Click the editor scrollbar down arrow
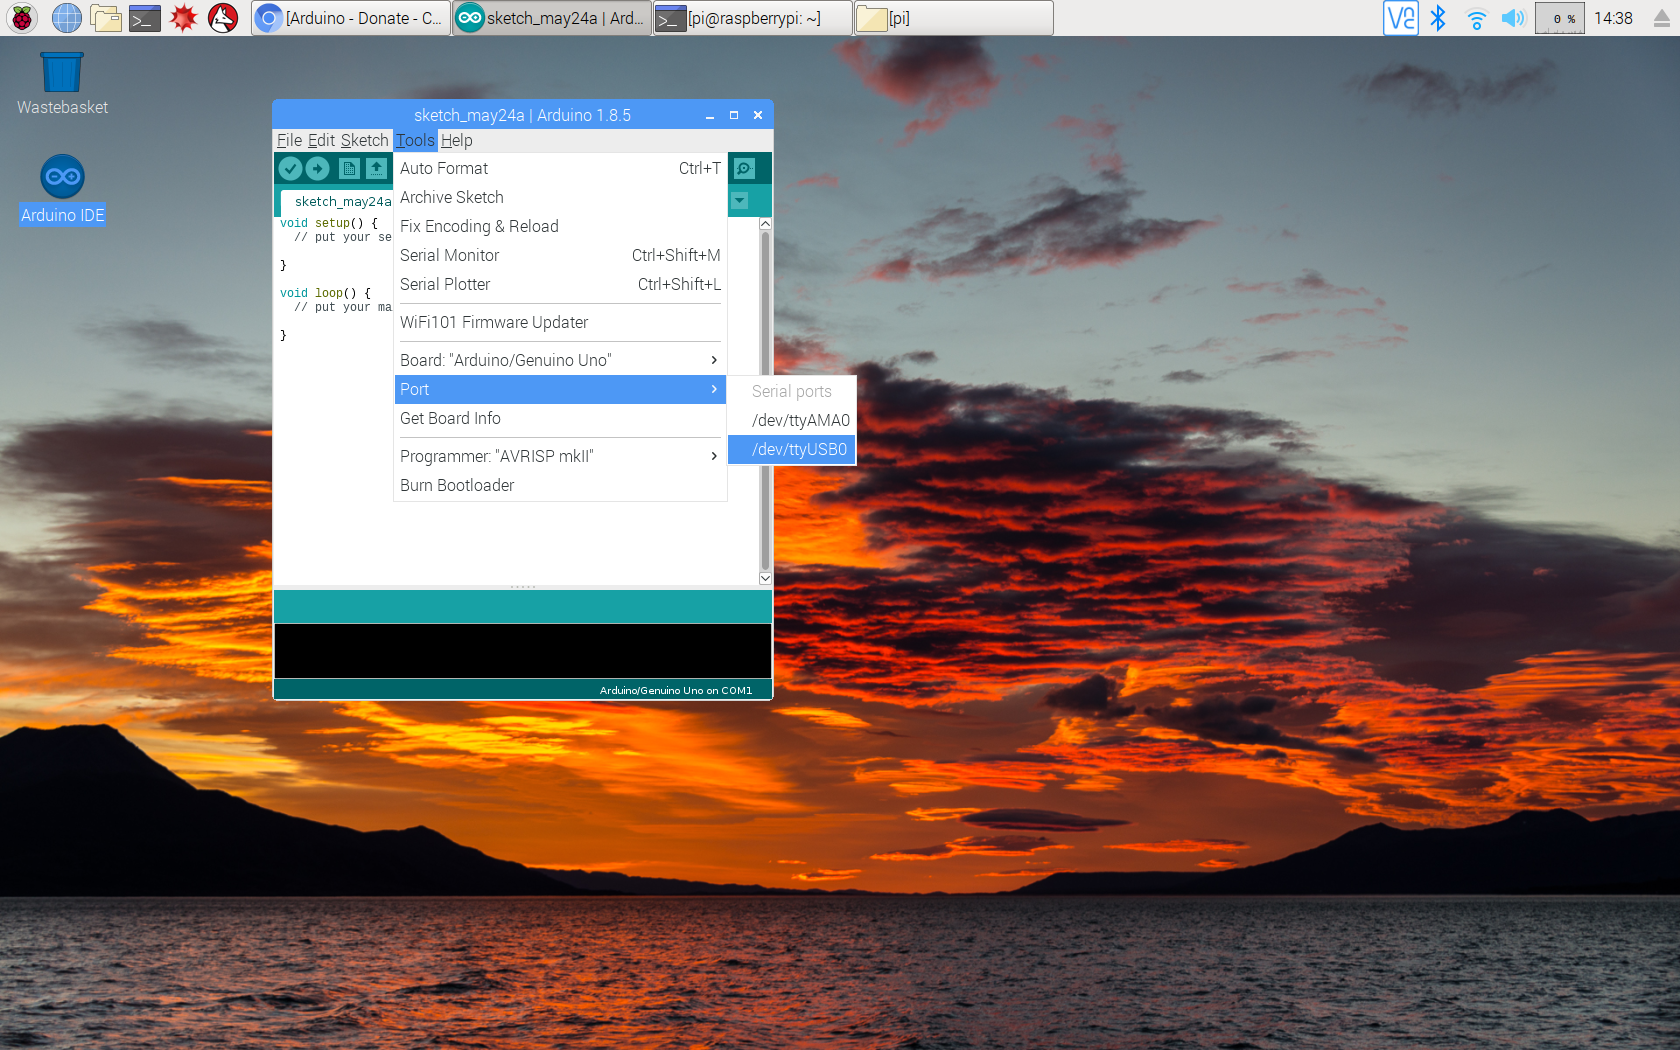The width and height of the screenshot is (1680, 1050). [765, 578]
